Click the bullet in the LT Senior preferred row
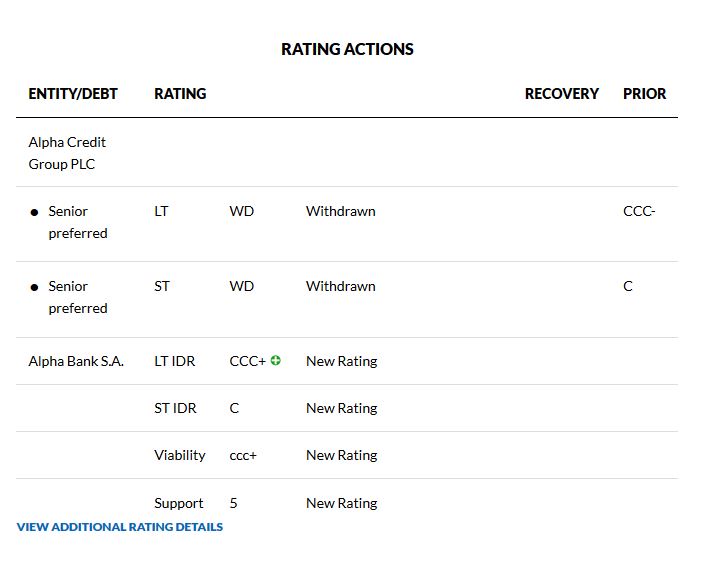 tap(35, 212)
